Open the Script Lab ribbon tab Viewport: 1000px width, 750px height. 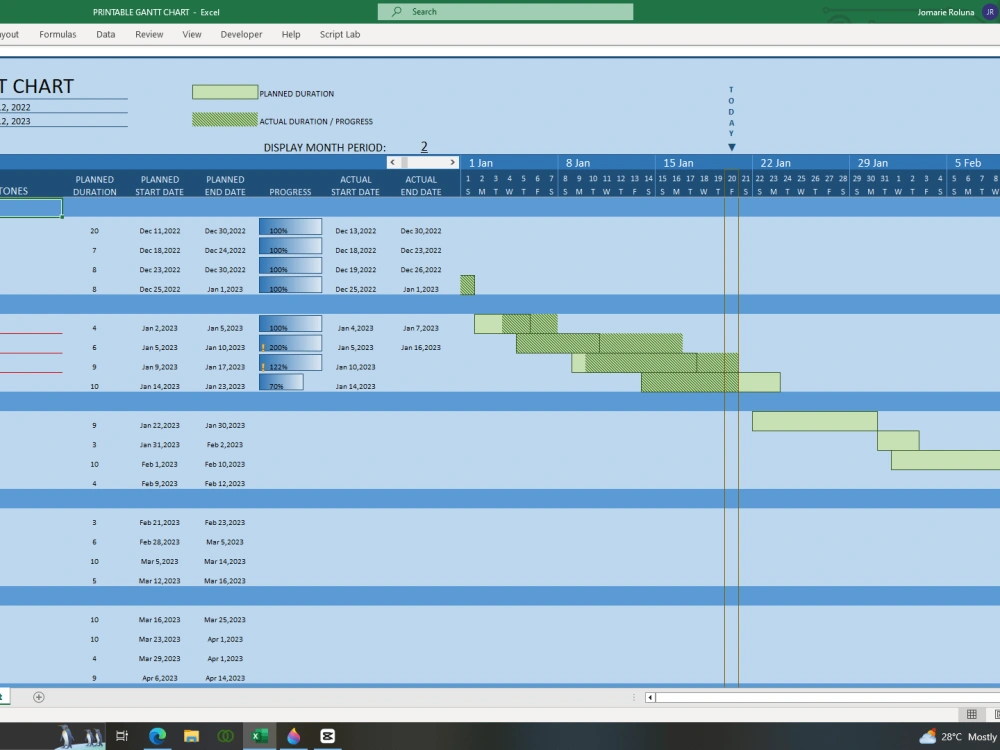click(x=340, y=34)
